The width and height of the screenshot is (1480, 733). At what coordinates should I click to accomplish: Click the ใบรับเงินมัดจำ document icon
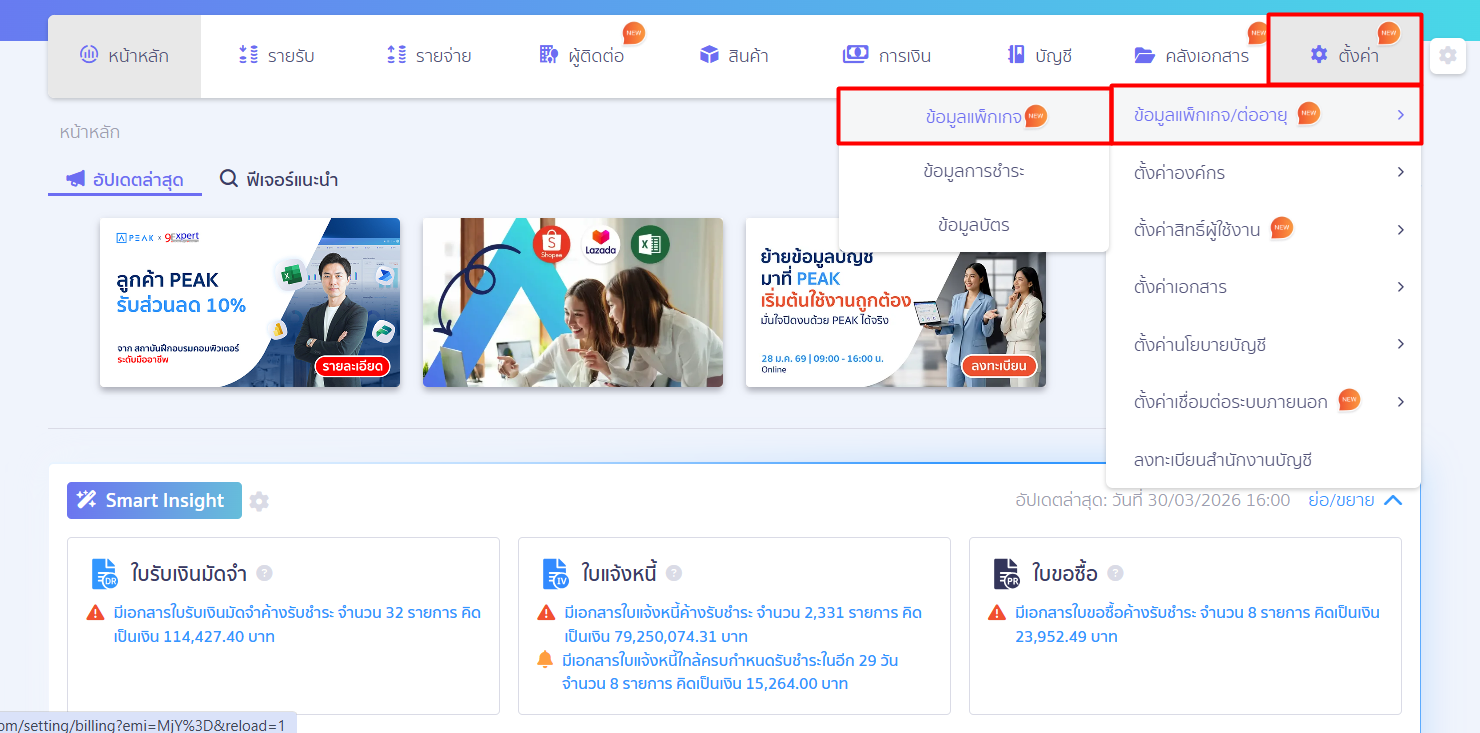coord(105,574)
